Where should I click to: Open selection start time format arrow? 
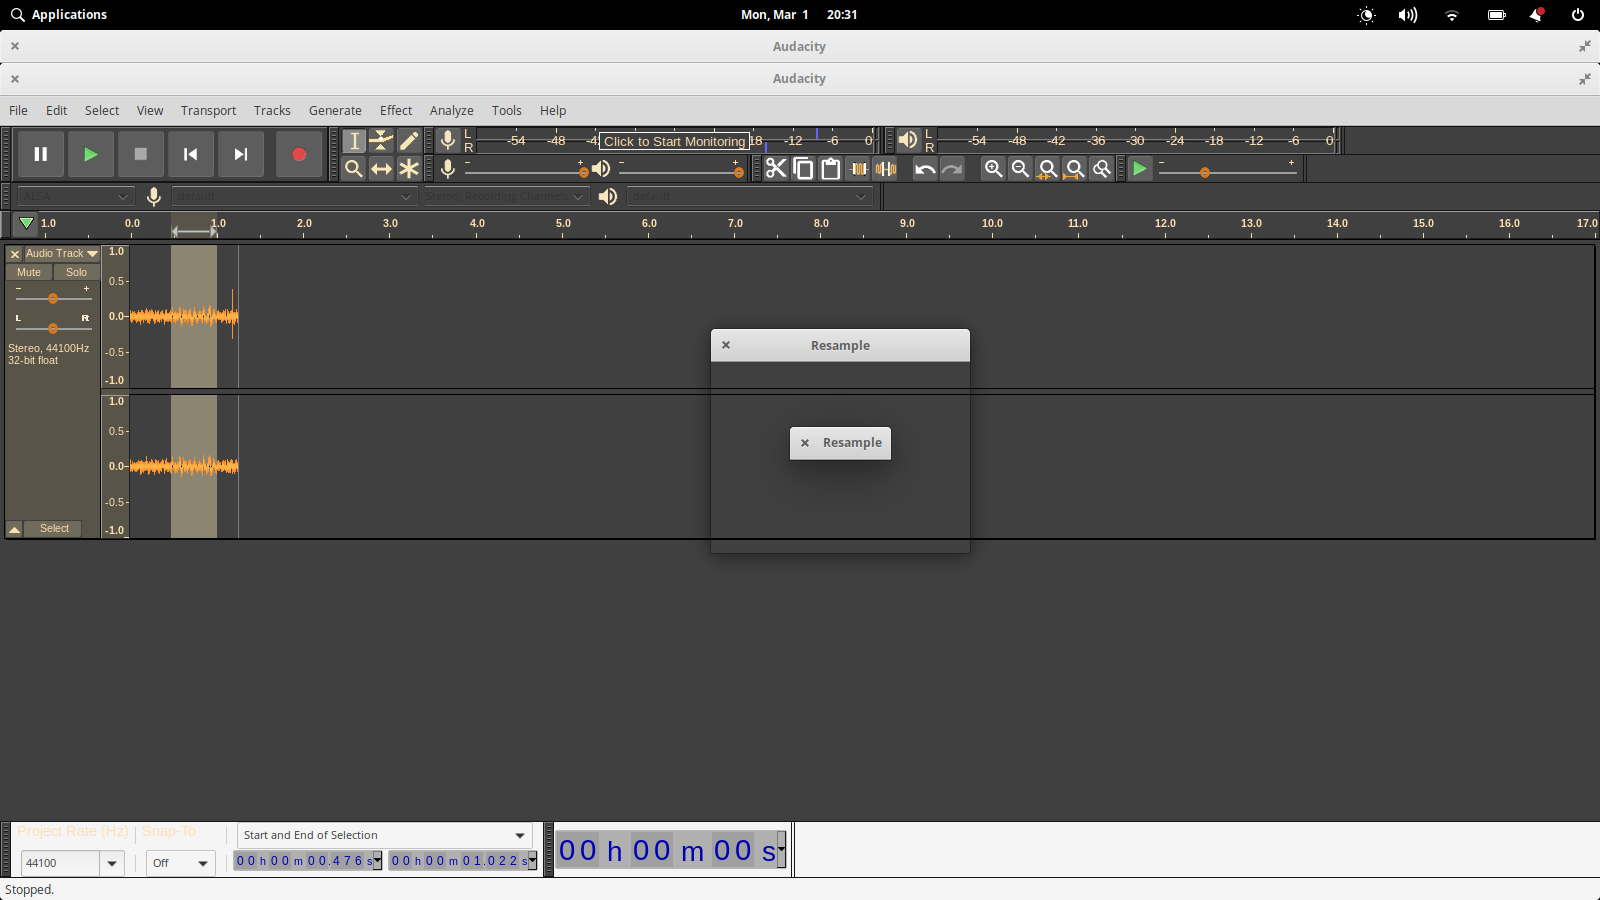tap(378, 861)
